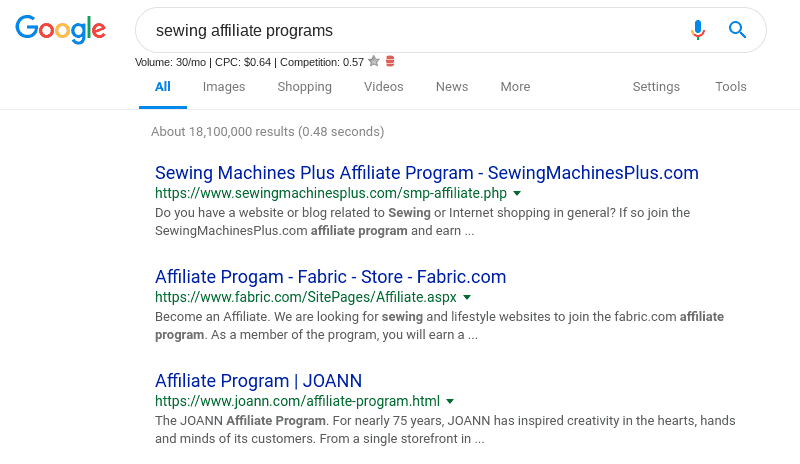Click the sewingmachinesplus.com green URL
The height and width of the screenshot is (464, 800).
click(x=331, y=193)
